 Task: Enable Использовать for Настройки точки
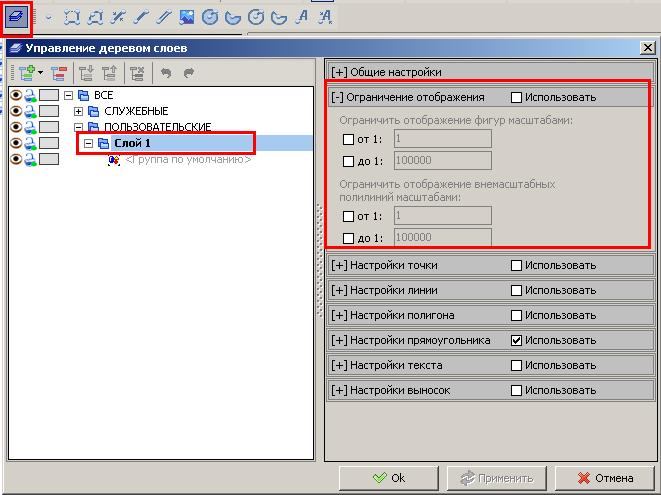516,265
